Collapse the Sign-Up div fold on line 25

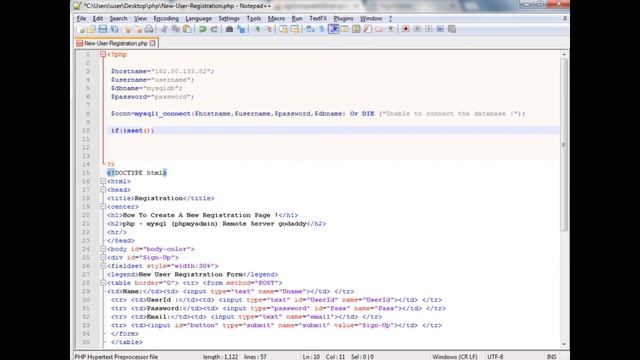[x=103, y=258]
